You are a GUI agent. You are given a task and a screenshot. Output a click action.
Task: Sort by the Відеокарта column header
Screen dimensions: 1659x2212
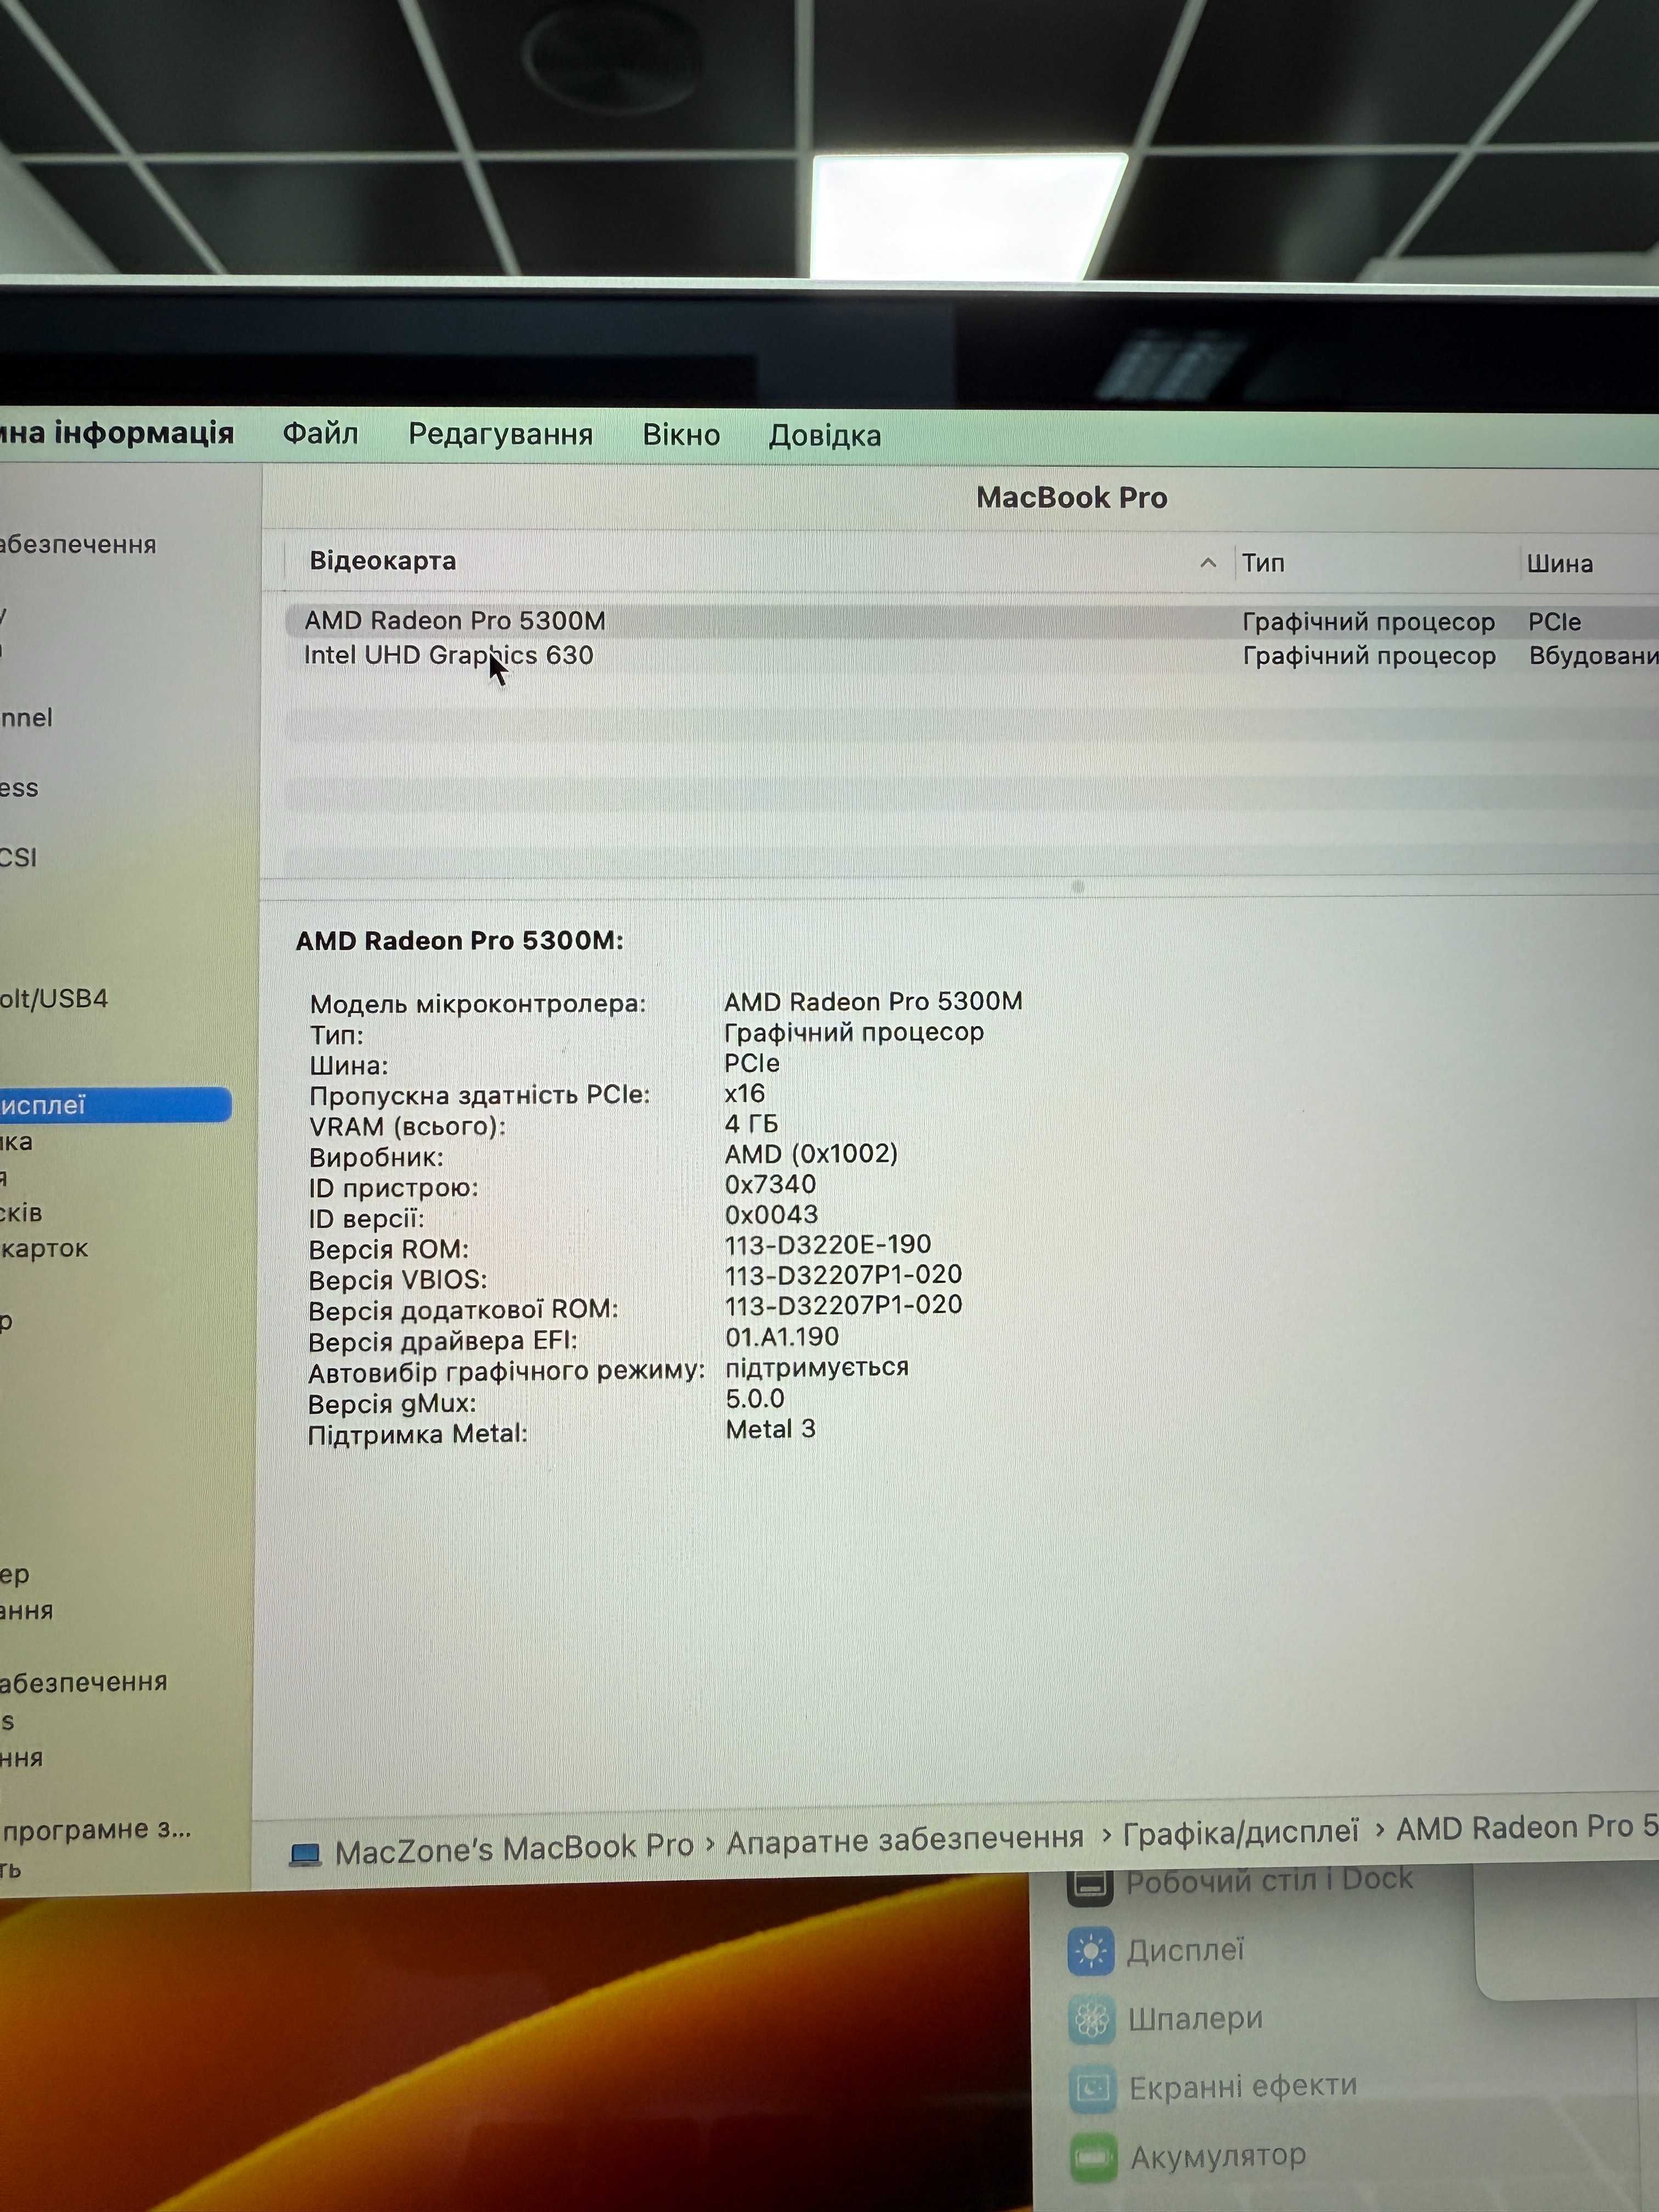point(383,561)
